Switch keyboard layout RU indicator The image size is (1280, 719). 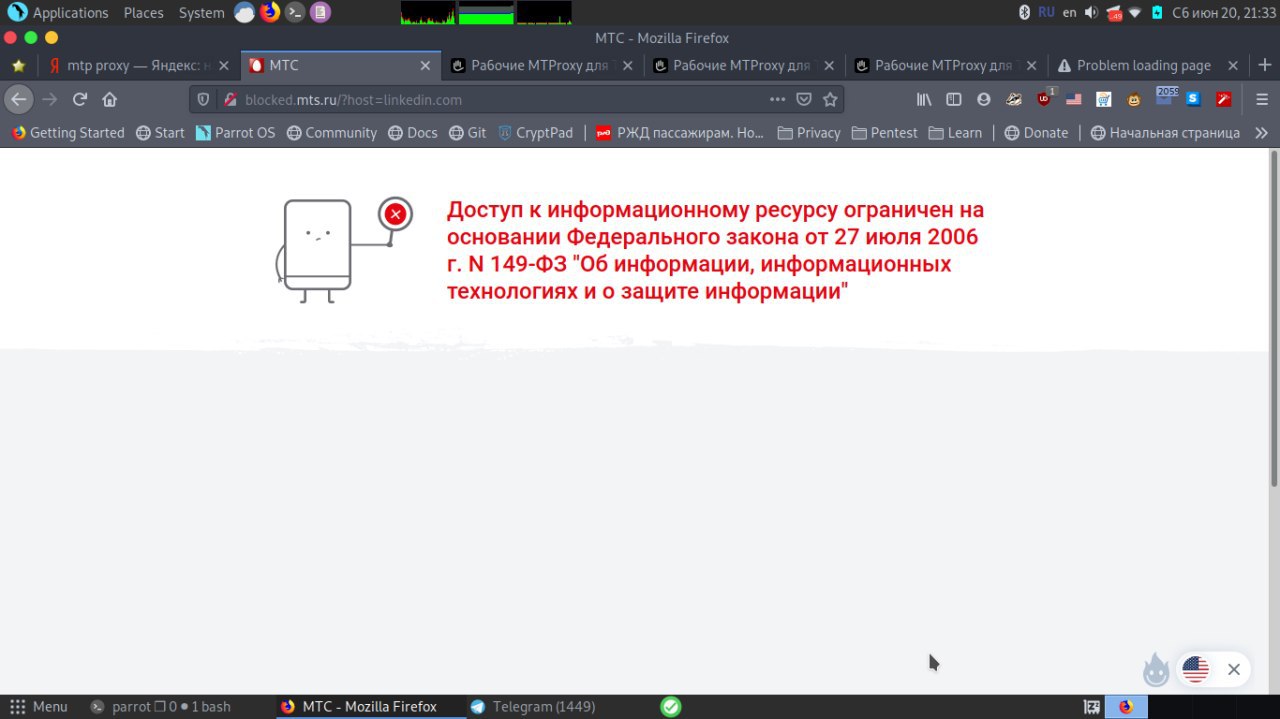click(1046, 13)
